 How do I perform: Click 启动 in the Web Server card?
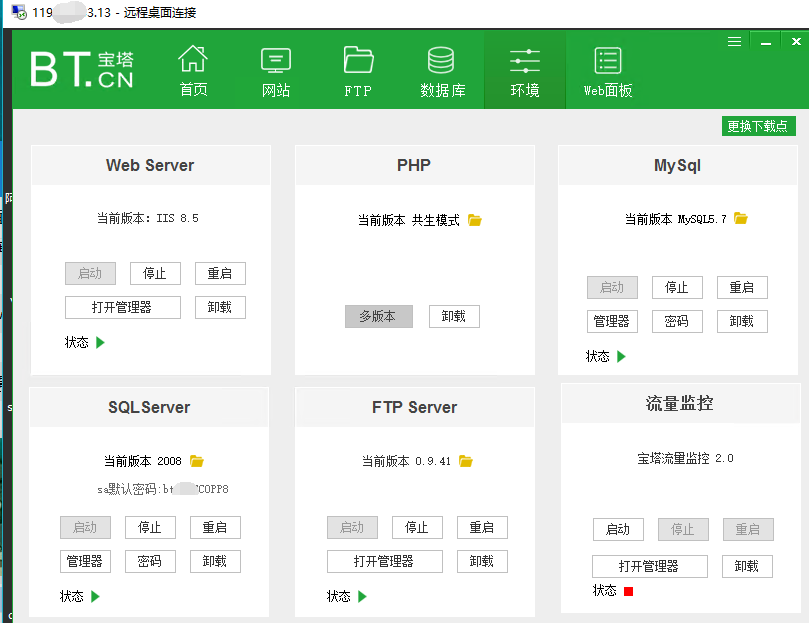[x=90, y=273]
